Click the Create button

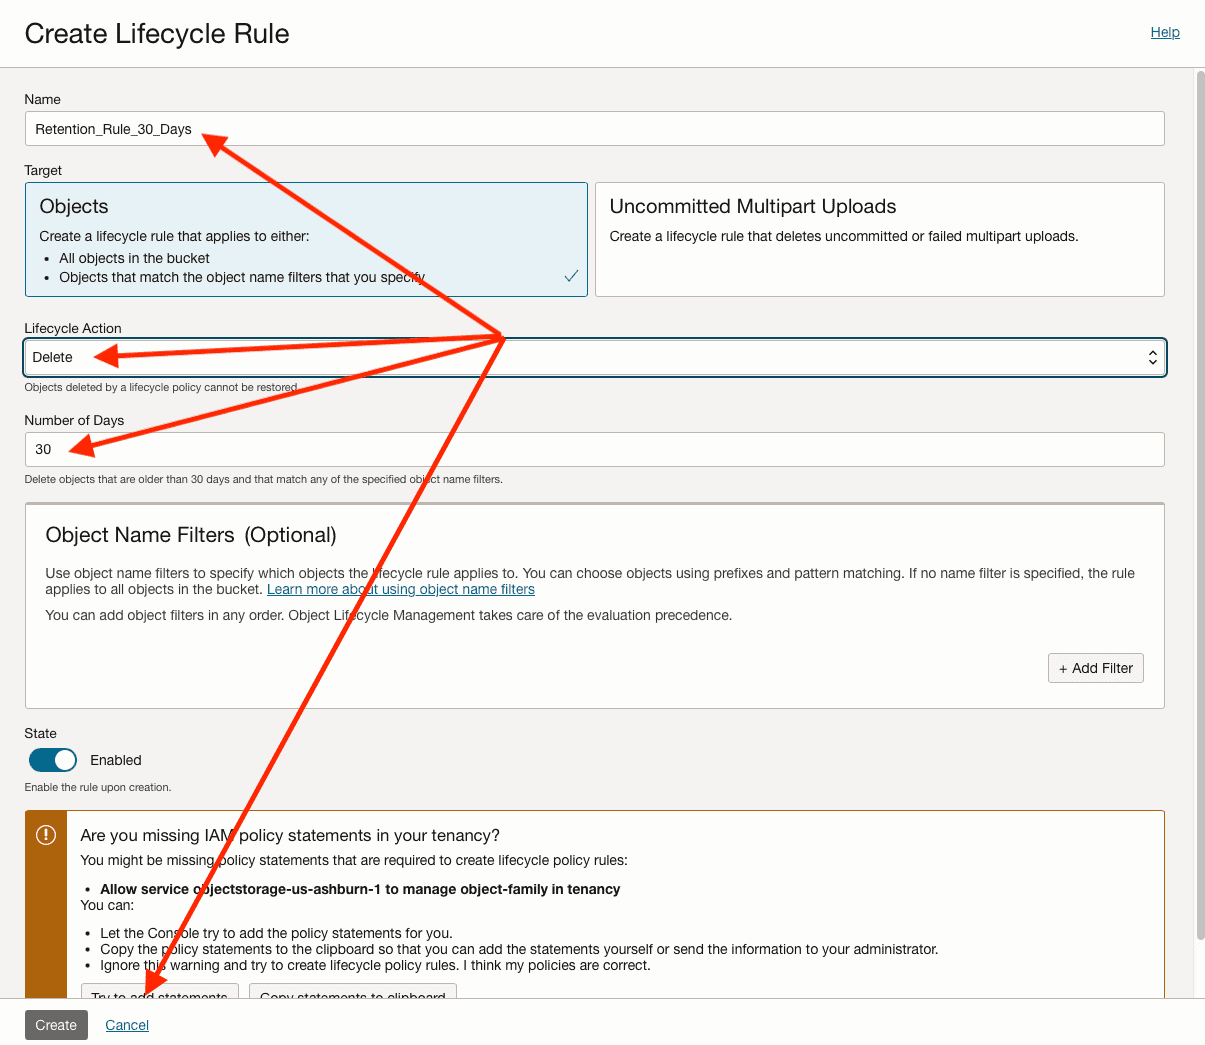coord(56,1025)
